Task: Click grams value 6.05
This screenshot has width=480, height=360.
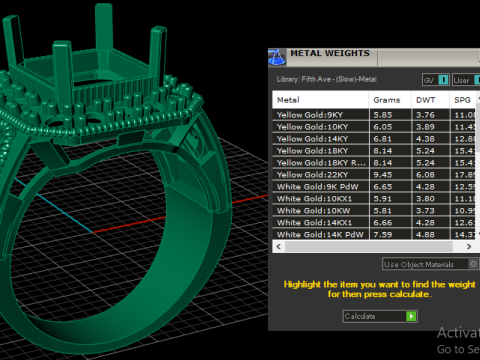Action: [x=383, y=127]
